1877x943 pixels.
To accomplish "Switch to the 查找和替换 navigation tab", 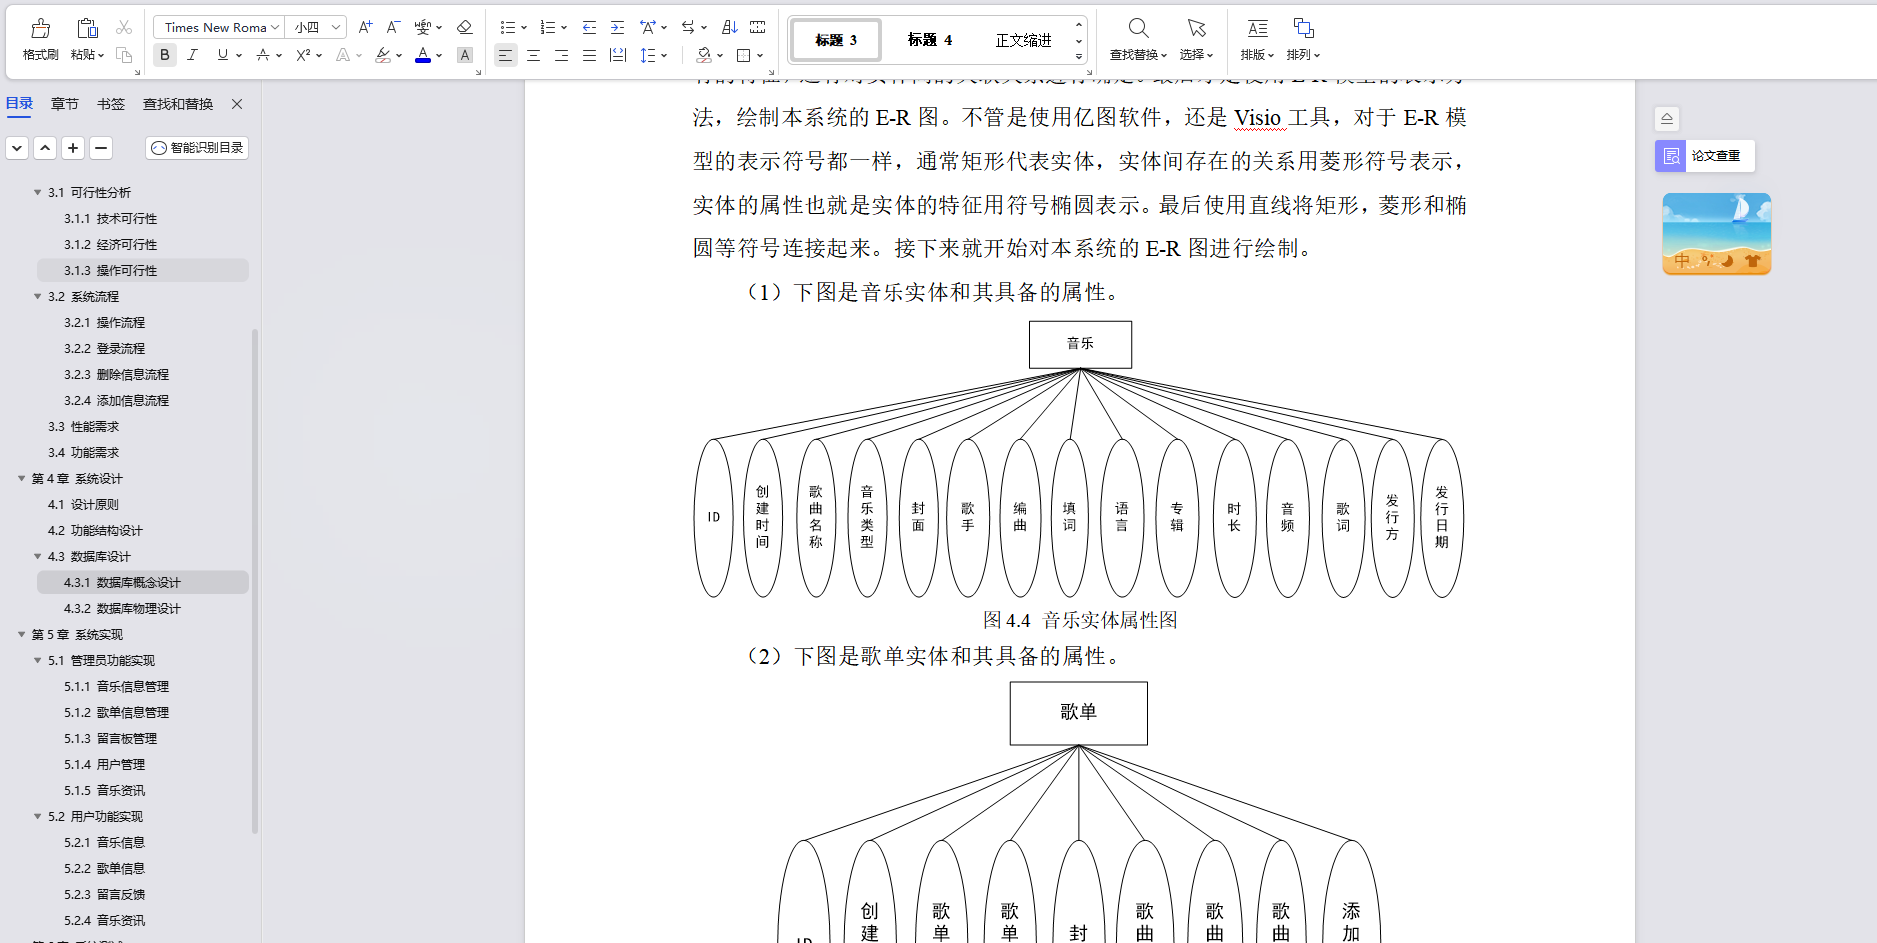I will (178, 103).
